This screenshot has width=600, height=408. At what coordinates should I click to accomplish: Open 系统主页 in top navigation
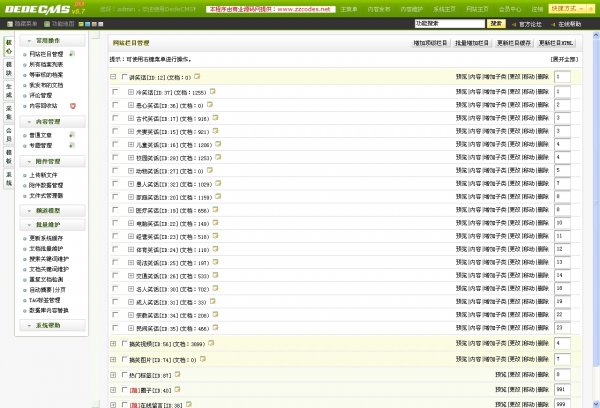(x=444, y=9)
